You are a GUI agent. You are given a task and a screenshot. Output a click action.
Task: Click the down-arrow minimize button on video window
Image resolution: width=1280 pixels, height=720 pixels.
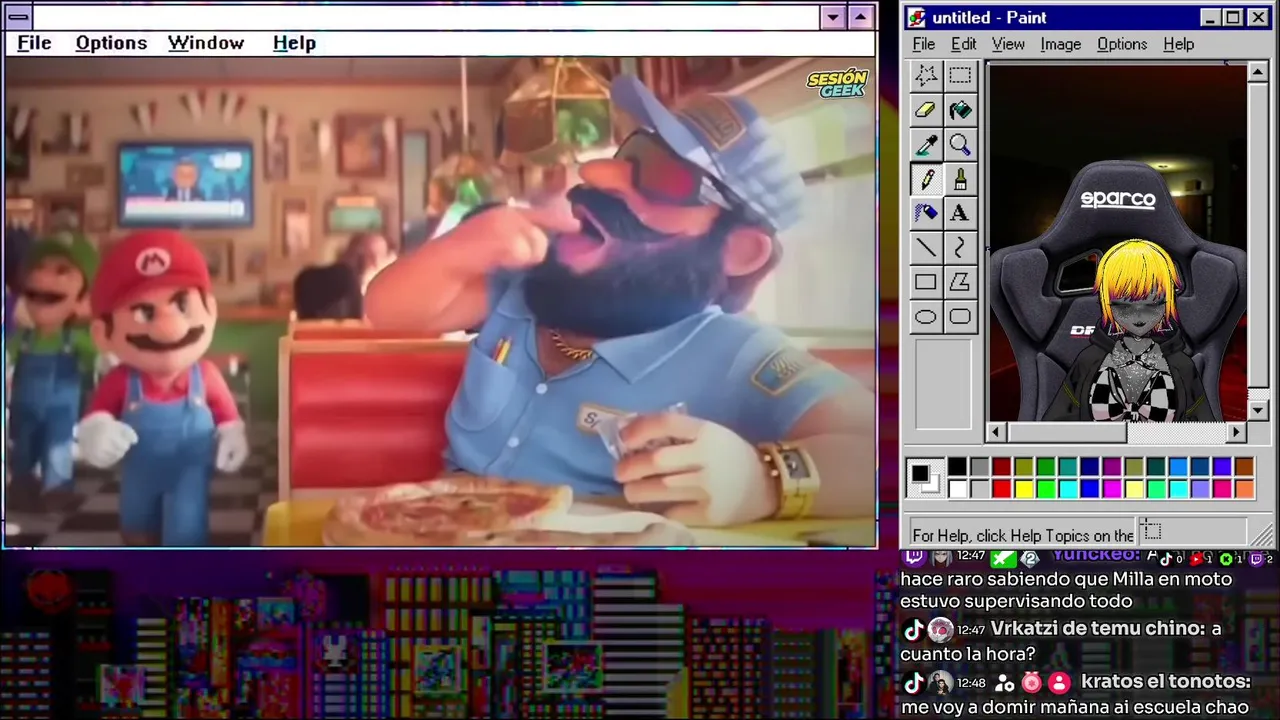(x=833, y=17)
